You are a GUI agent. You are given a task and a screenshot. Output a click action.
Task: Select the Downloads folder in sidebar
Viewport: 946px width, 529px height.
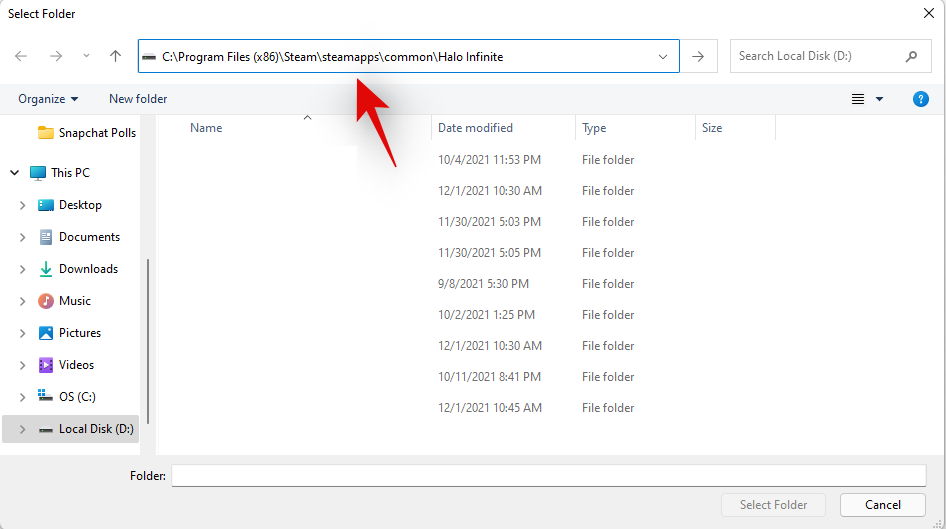pyautogui.click(x=88, y=269)
